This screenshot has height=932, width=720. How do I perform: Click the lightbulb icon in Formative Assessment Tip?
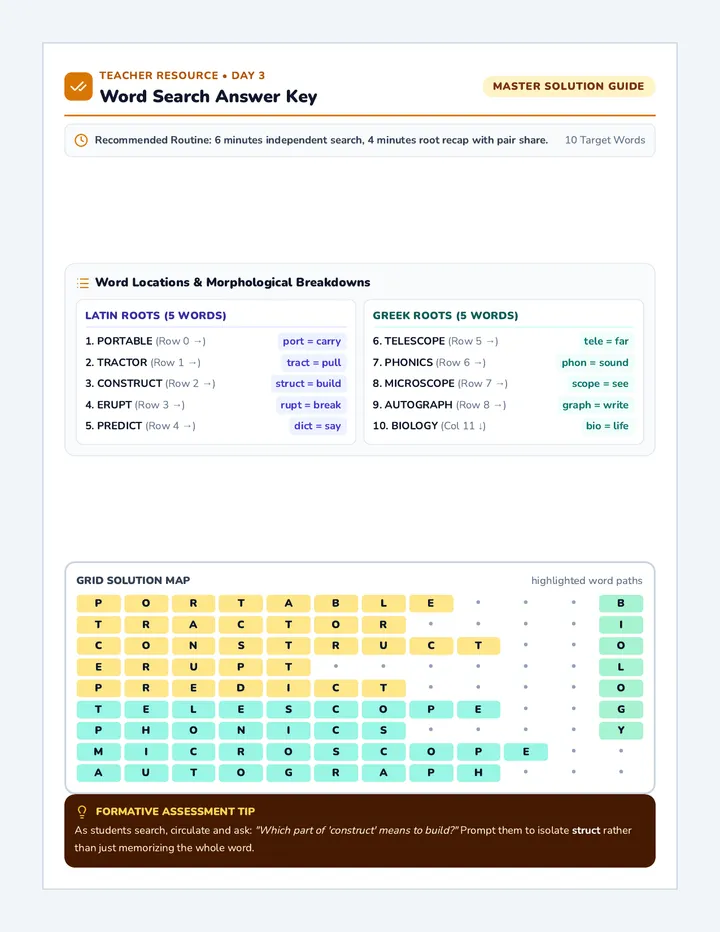82,811
